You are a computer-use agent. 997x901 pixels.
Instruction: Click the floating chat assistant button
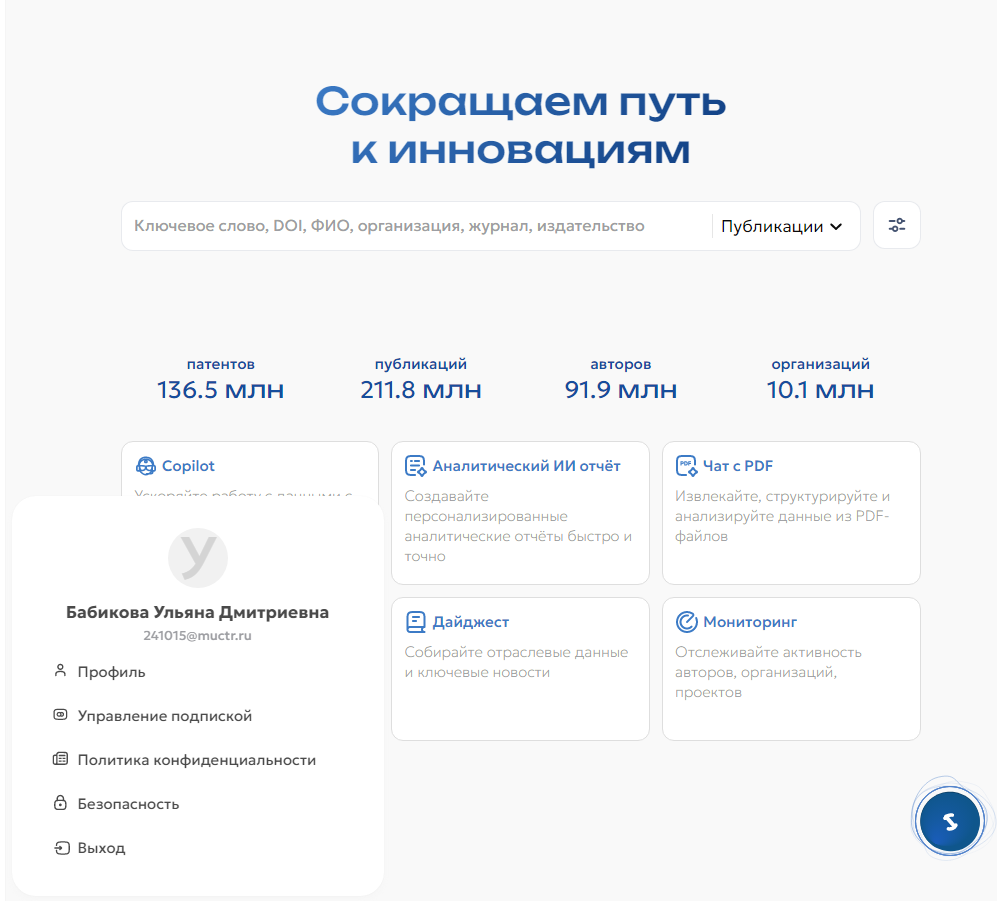pyautogui.click(x=950, y=822)
